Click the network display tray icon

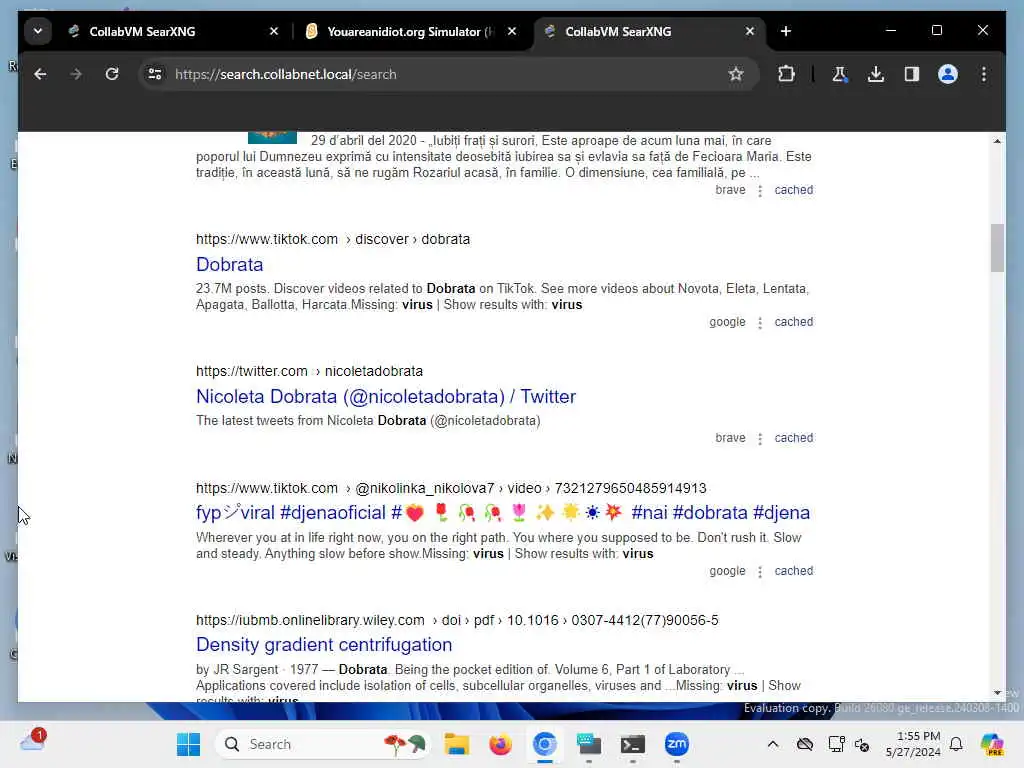click(x=836, y=744)
